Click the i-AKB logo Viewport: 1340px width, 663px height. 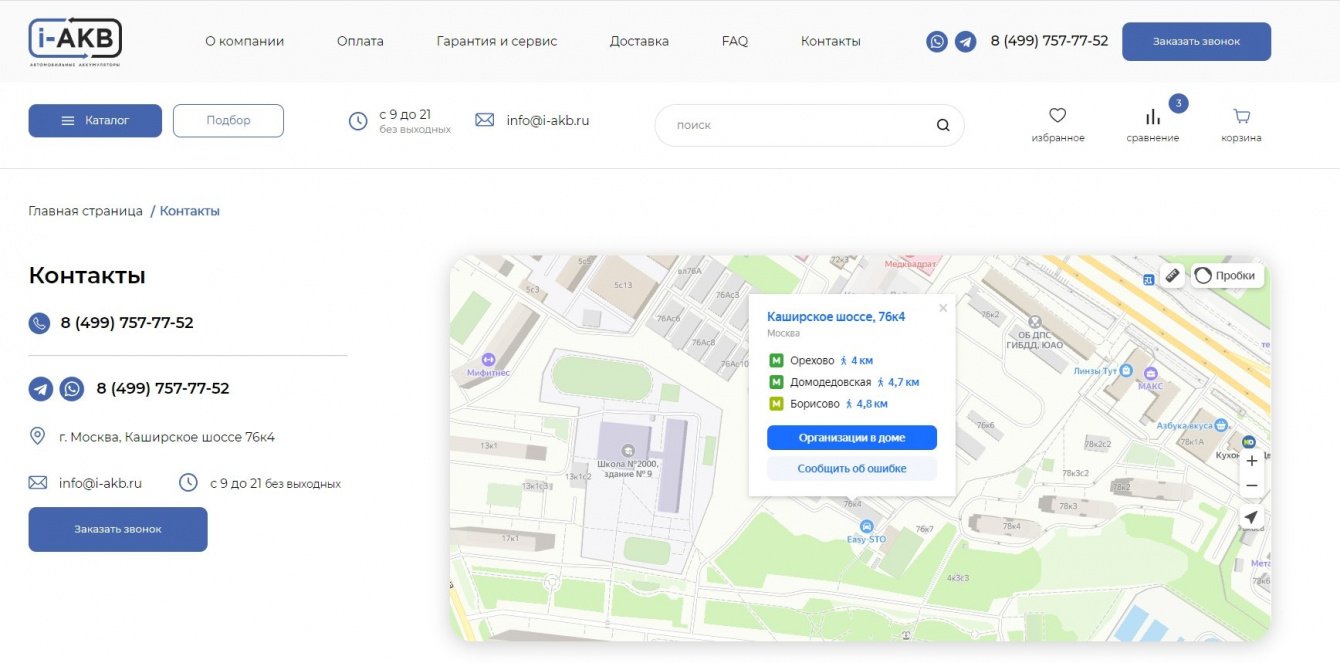(75, 42)
